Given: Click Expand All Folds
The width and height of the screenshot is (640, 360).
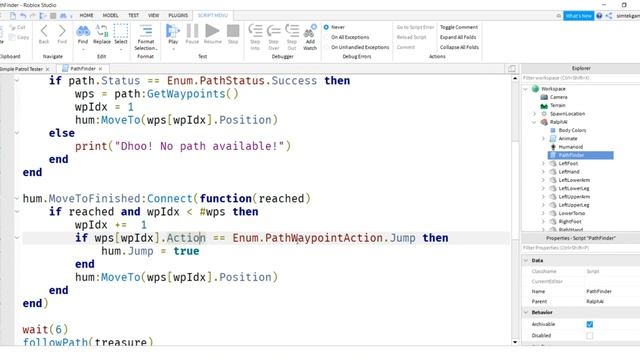Looking at the screenshot, I should pos(458,37).
